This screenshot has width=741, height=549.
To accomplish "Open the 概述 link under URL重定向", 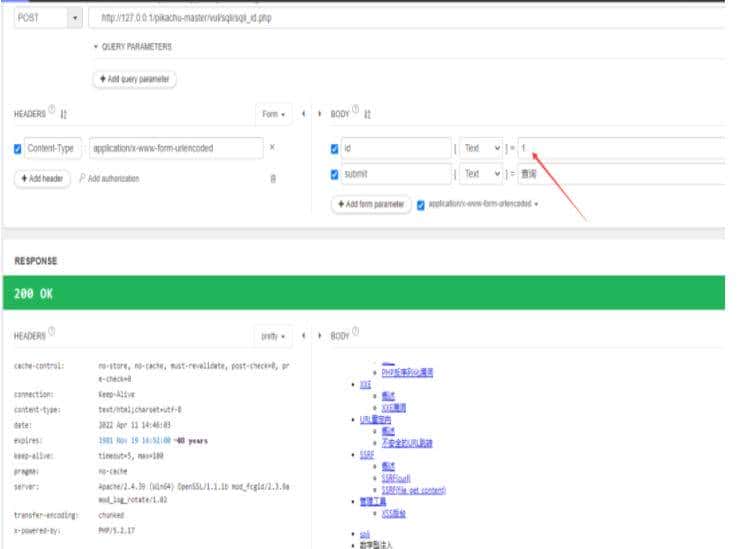I will (x=388, y=431).
